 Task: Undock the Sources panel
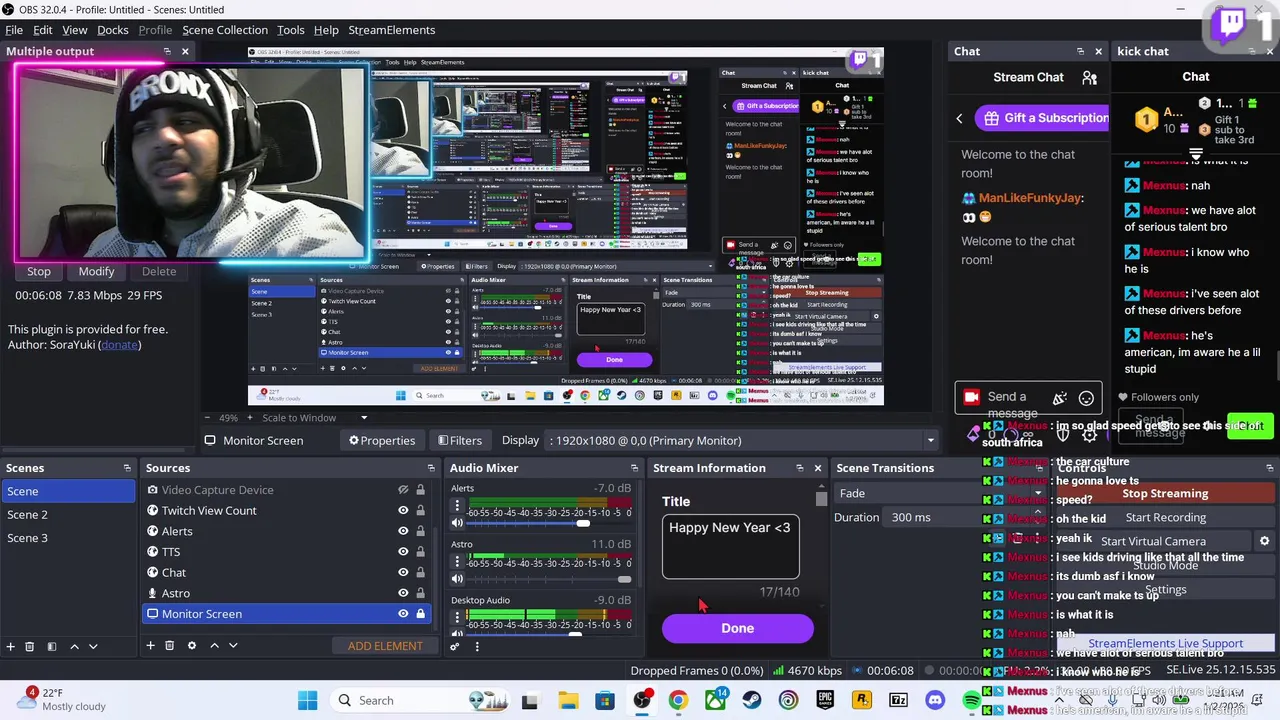431,468
